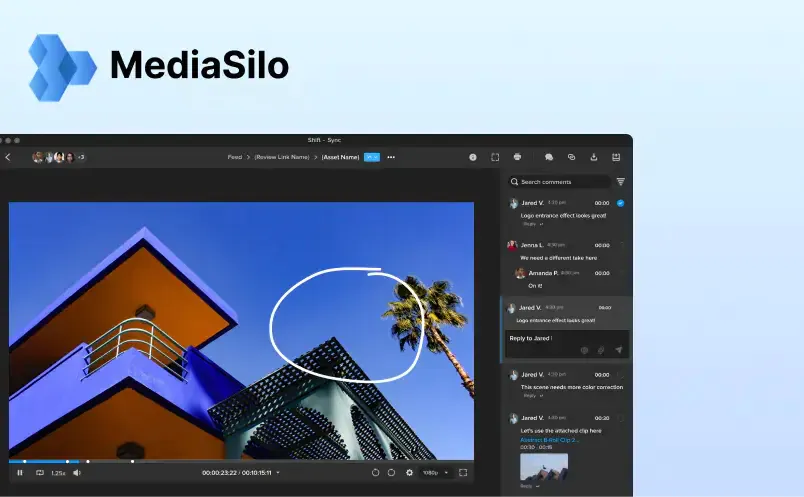
Task: Click the save icon at toolbar far right
Action: tap(616, 157)
